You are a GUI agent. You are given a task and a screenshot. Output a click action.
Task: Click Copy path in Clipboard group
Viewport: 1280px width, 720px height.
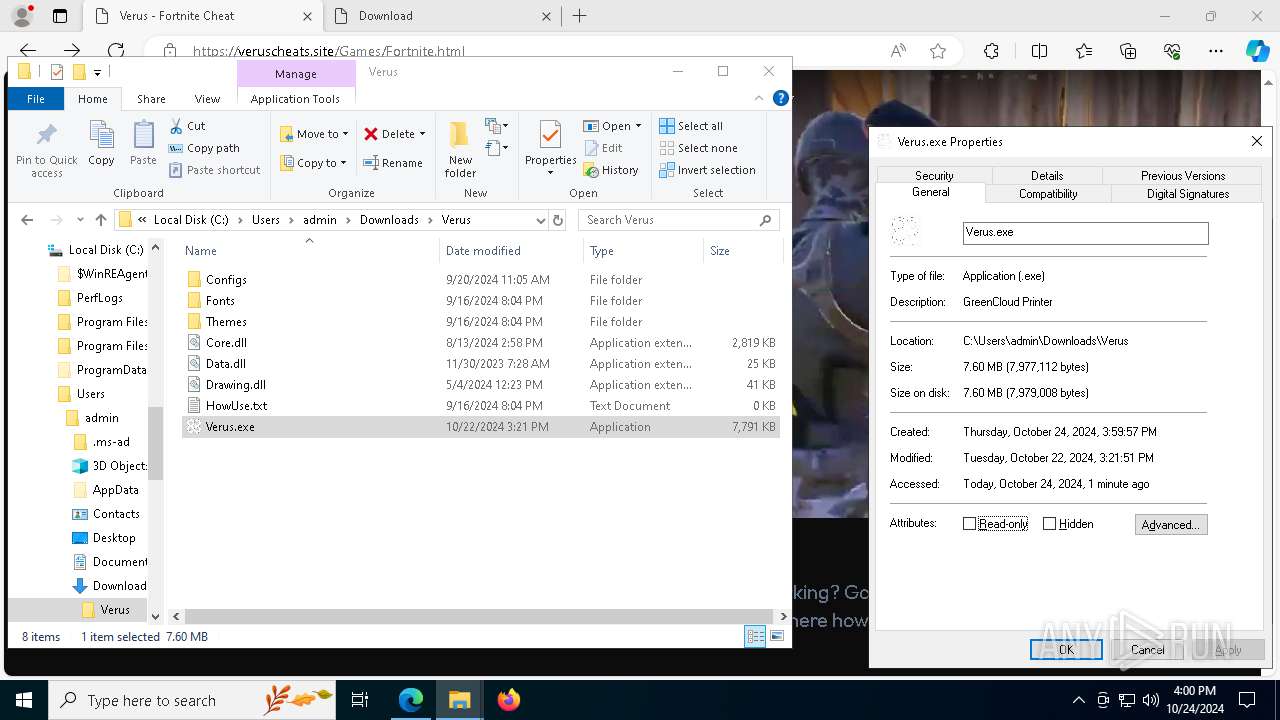click(x=204, y=148)
